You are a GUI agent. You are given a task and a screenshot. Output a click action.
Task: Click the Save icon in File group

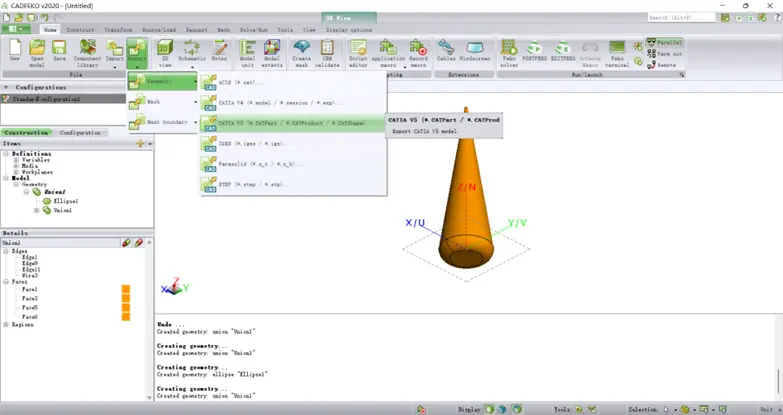[x=59, y=52]
